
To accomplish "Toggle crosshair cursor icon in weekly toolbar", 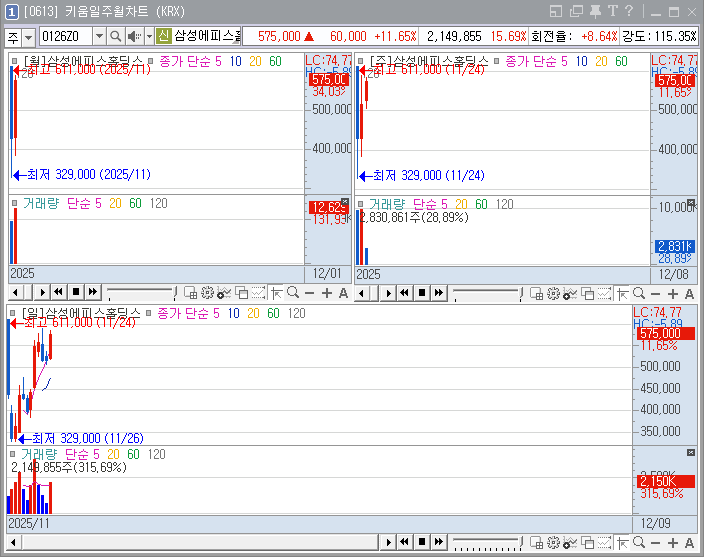I will [623, 294].
